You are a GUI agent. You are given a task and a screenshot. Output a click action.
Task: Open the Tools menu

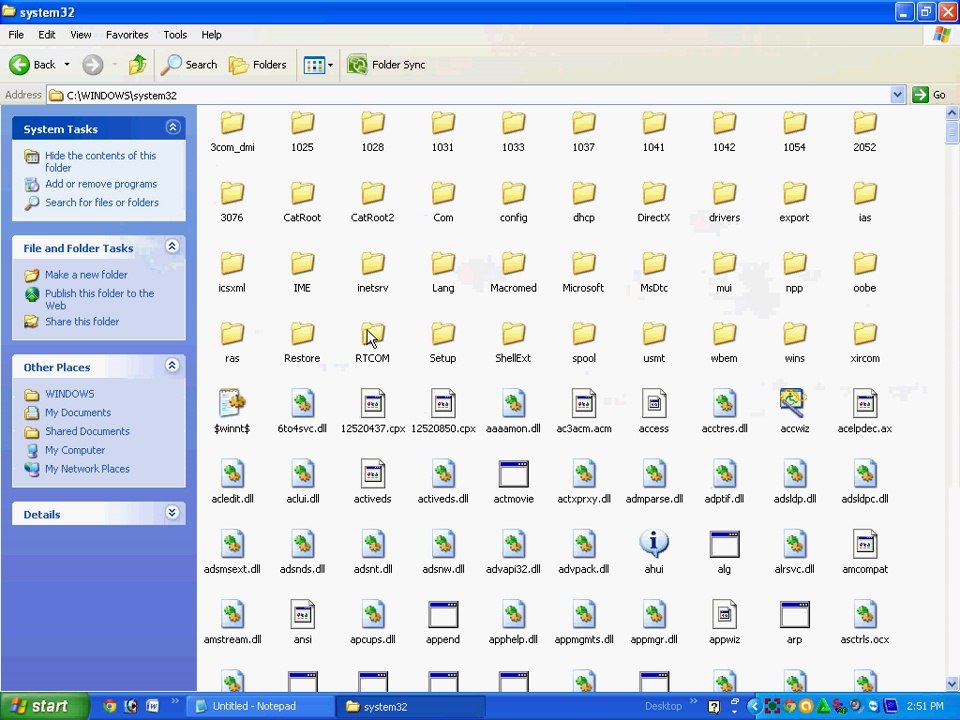175,35
